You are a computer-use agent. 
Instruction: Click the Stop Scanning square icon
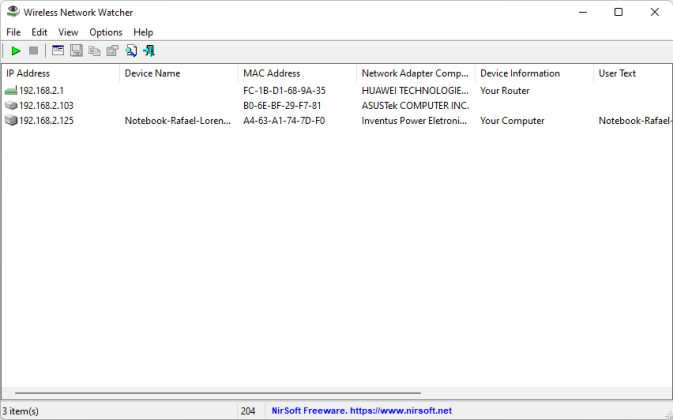tap(33, 51)
